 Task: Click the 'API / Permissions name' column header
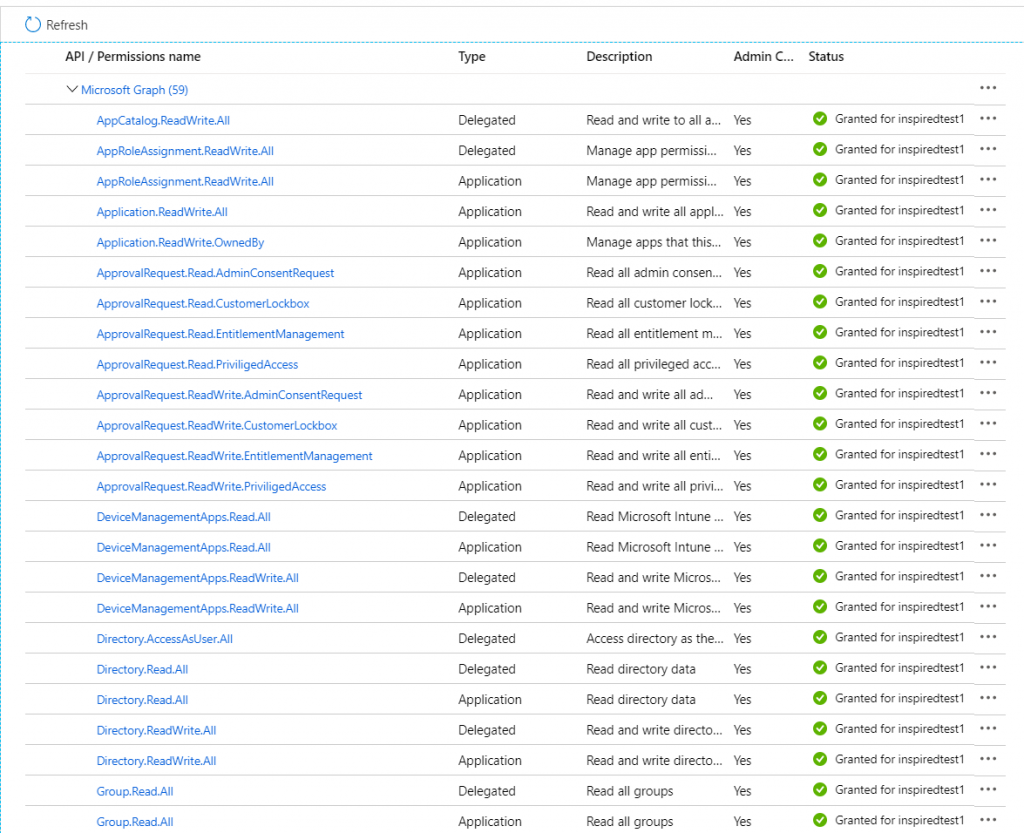(133, 57)
